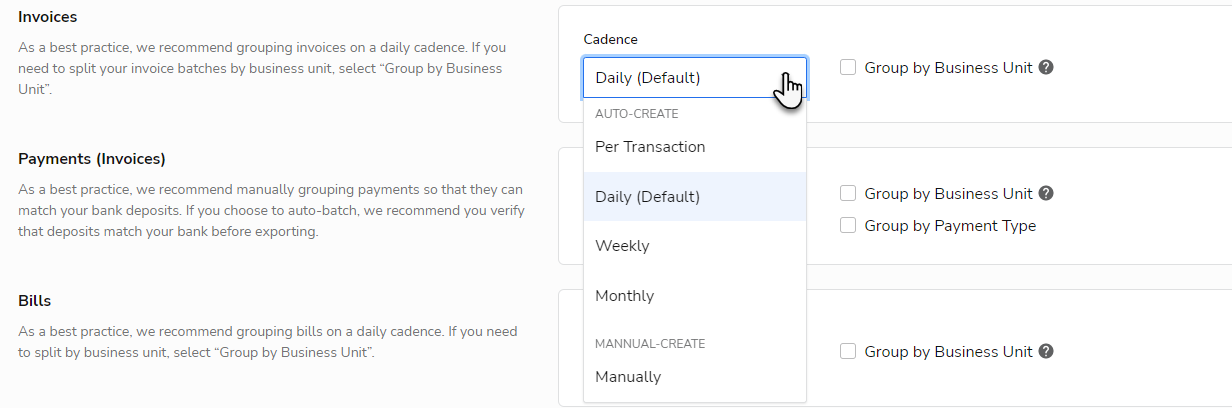The image size is (1232, 408).
Task: Click the Payments (Invoices) section heading
Action: click(x=91, y=159)
